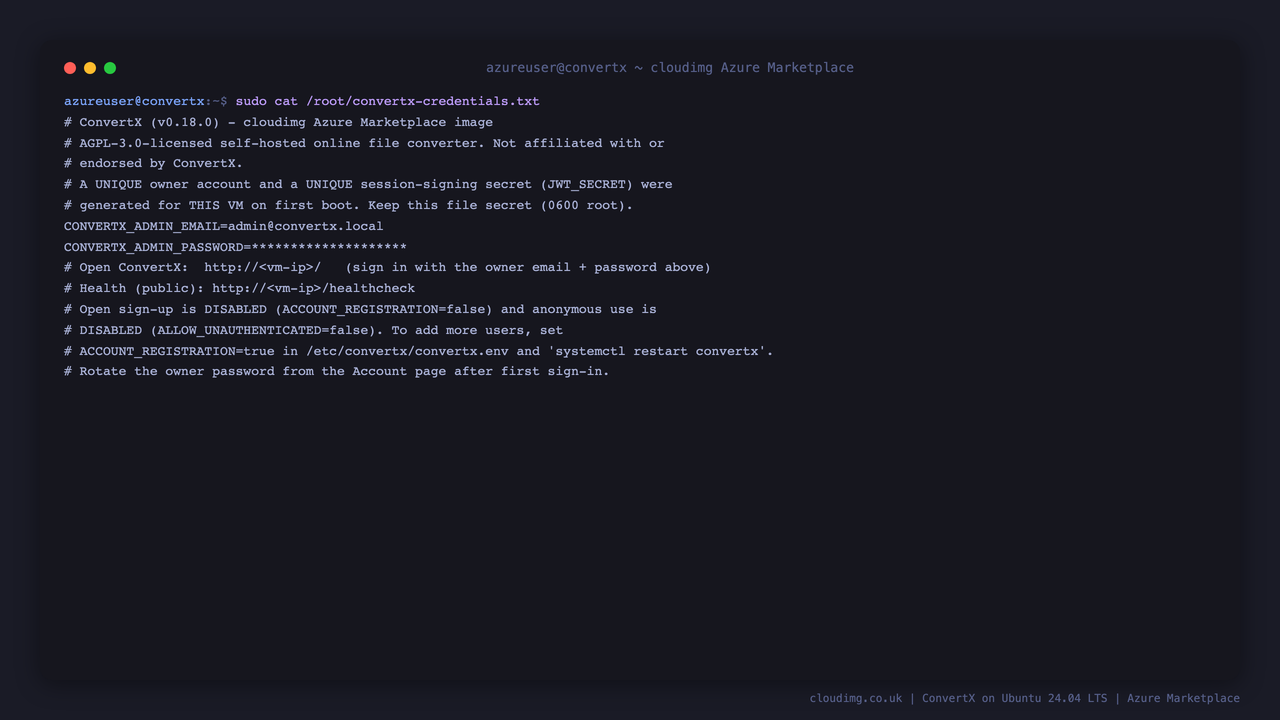Click the line '# endorsed by ConvertX.'
This screenshot has height=720, width=1280.
tap(153, 163)
